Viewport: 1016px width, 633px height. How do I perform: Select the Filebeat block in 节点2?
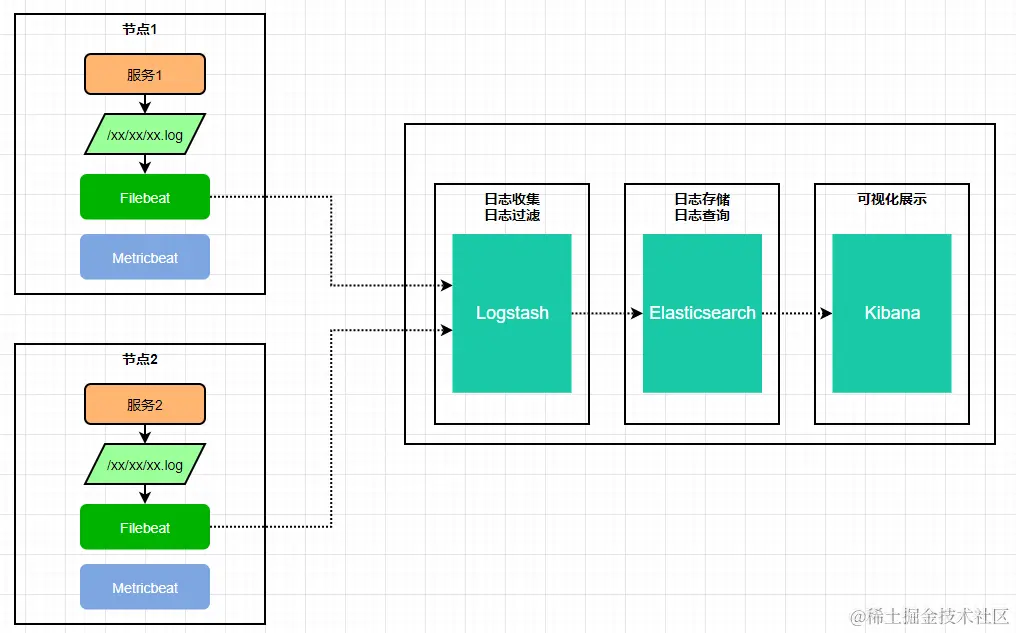(144, 527)
